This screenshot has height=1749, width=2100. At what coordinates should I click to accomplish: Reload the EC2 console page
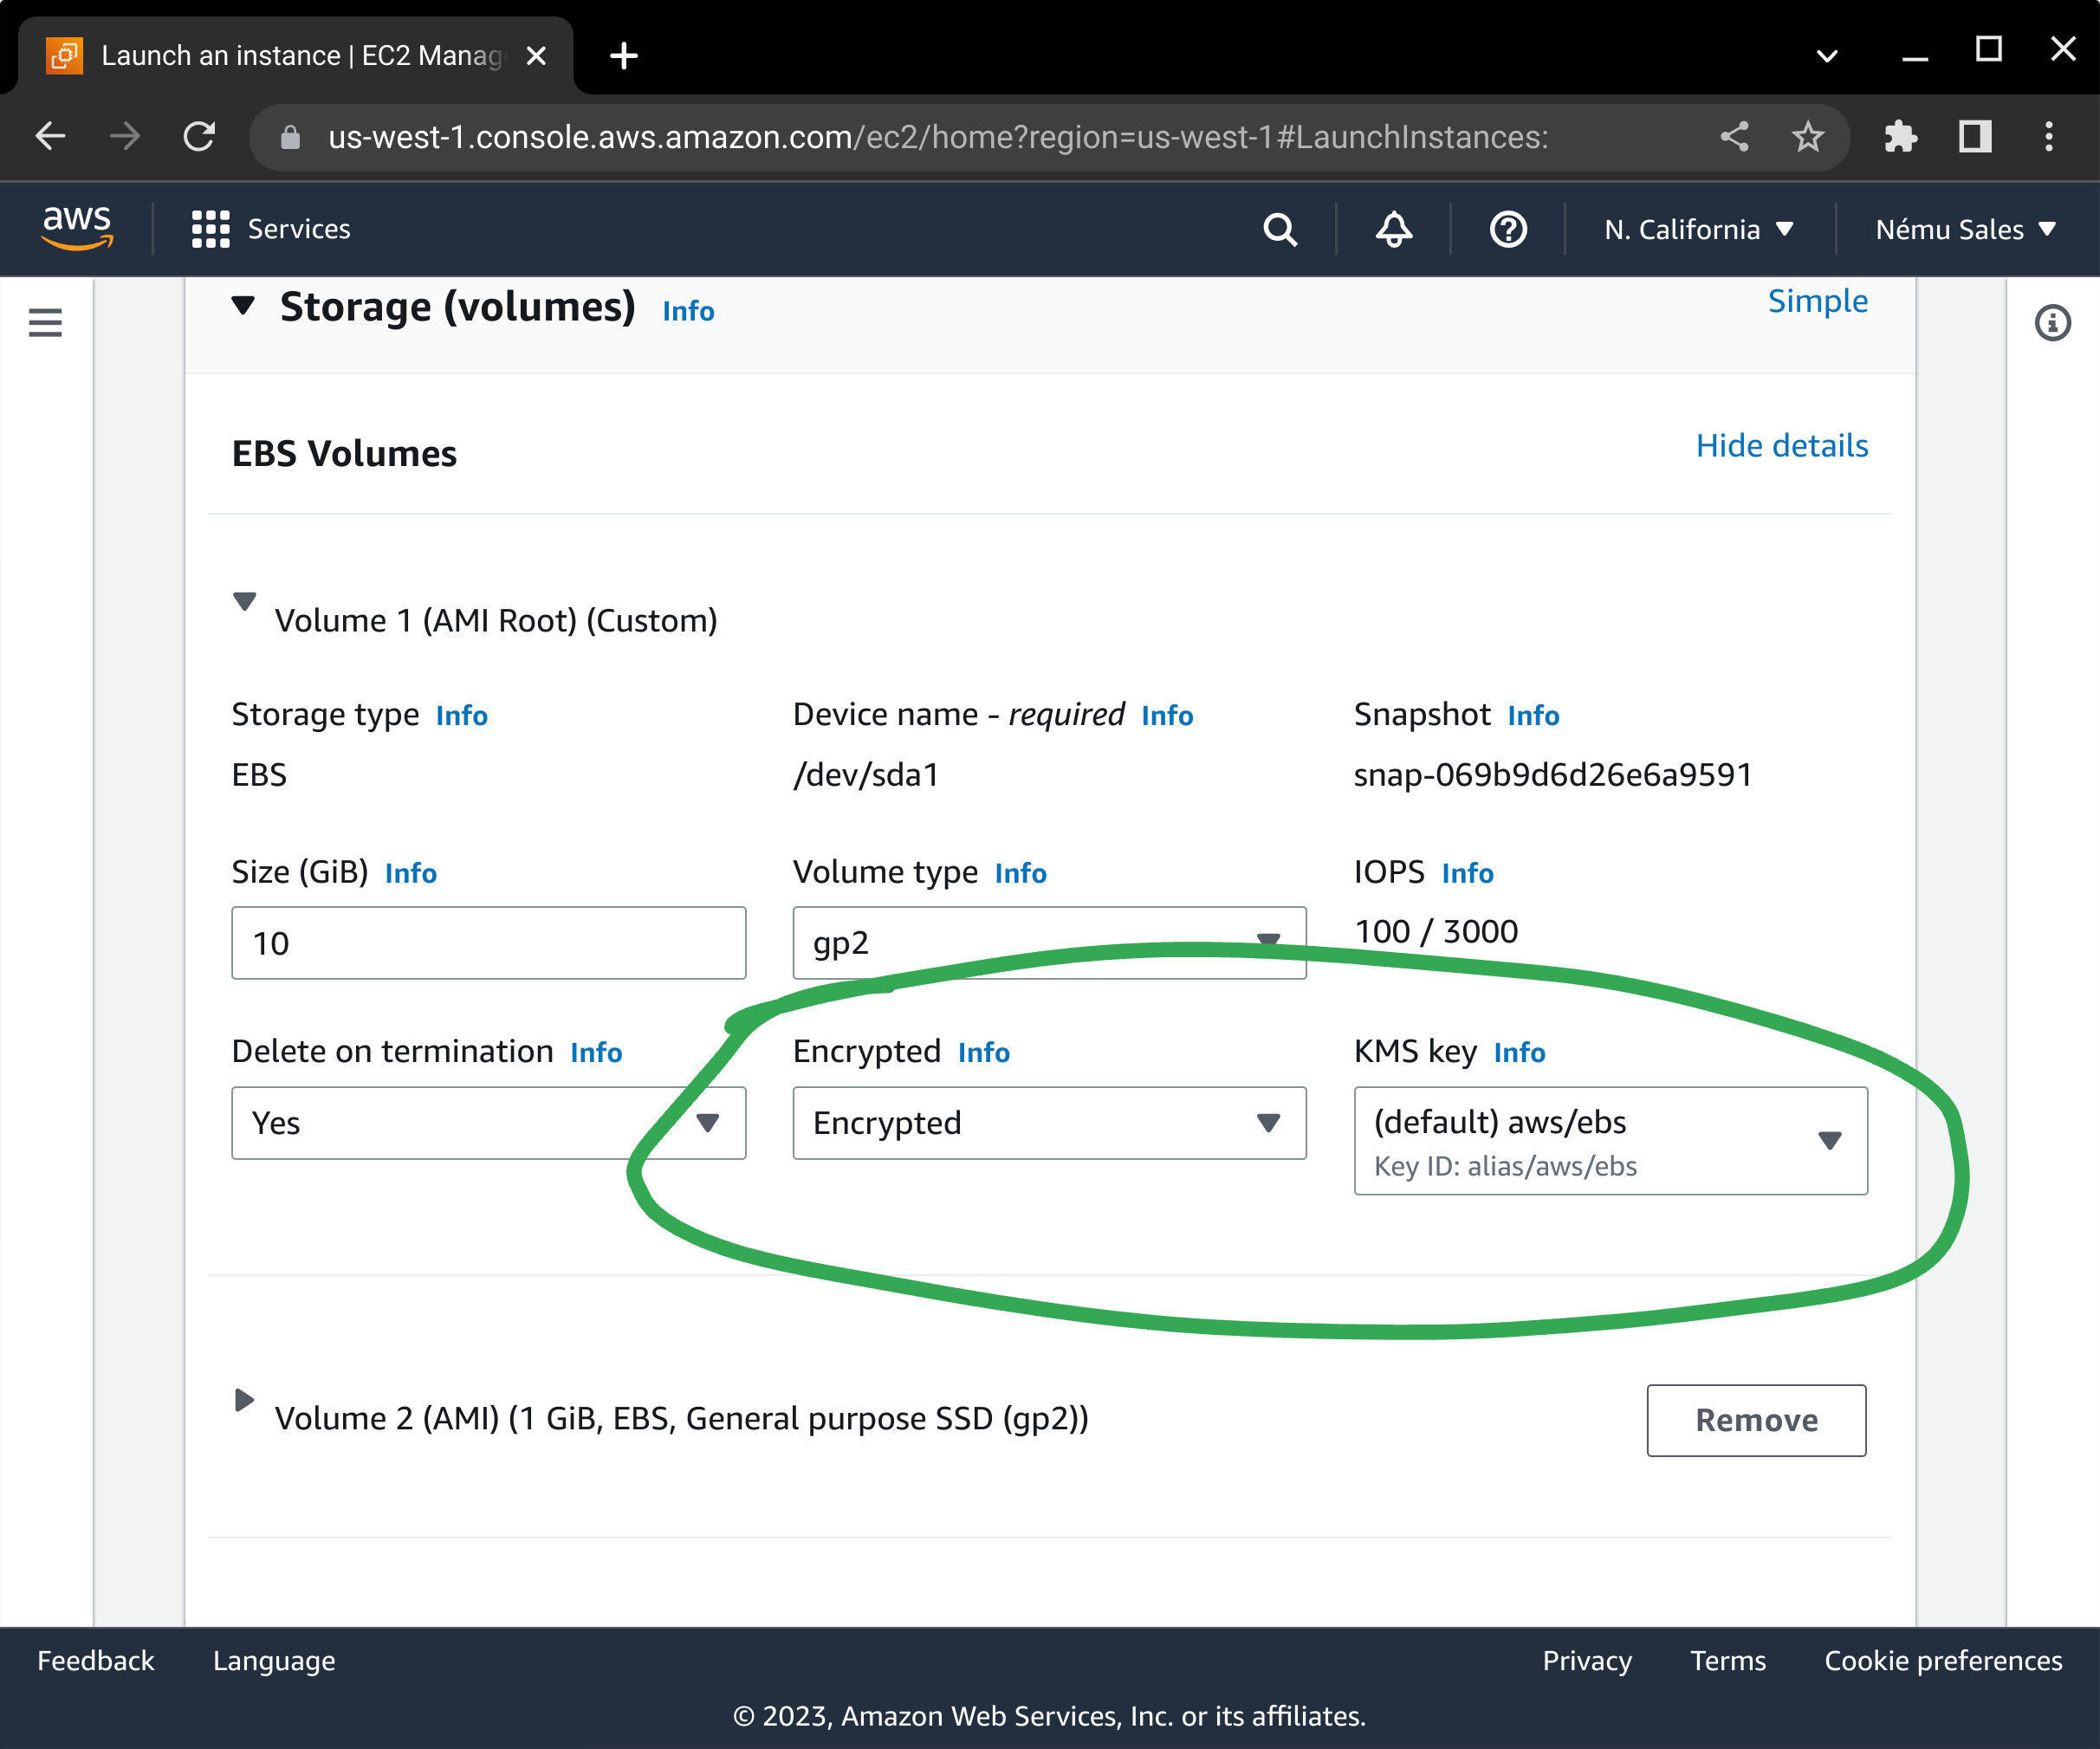[x=200, y=136]
